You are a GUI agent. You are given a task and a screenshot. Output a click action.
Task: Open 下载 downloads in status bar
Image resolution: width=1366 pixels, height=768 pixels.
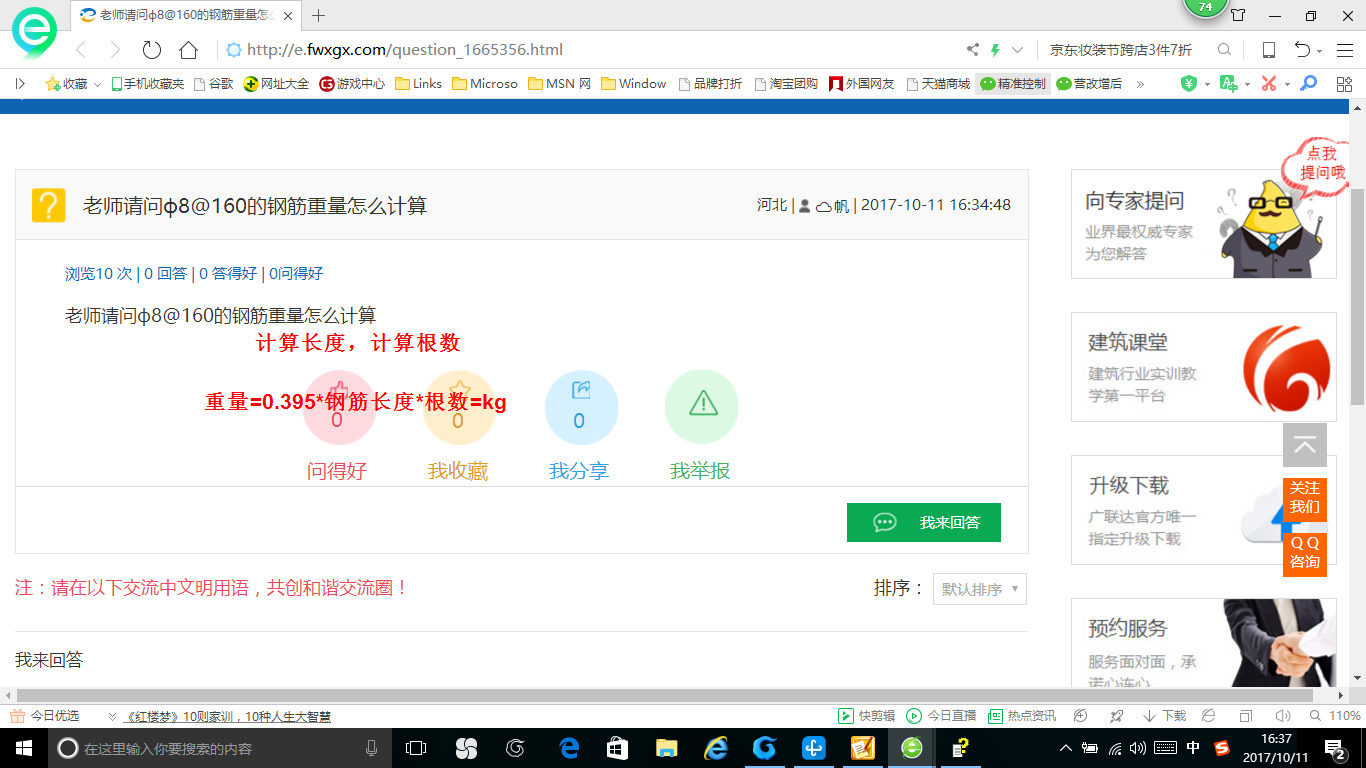pyautogui.click(x=1164, y=716)
